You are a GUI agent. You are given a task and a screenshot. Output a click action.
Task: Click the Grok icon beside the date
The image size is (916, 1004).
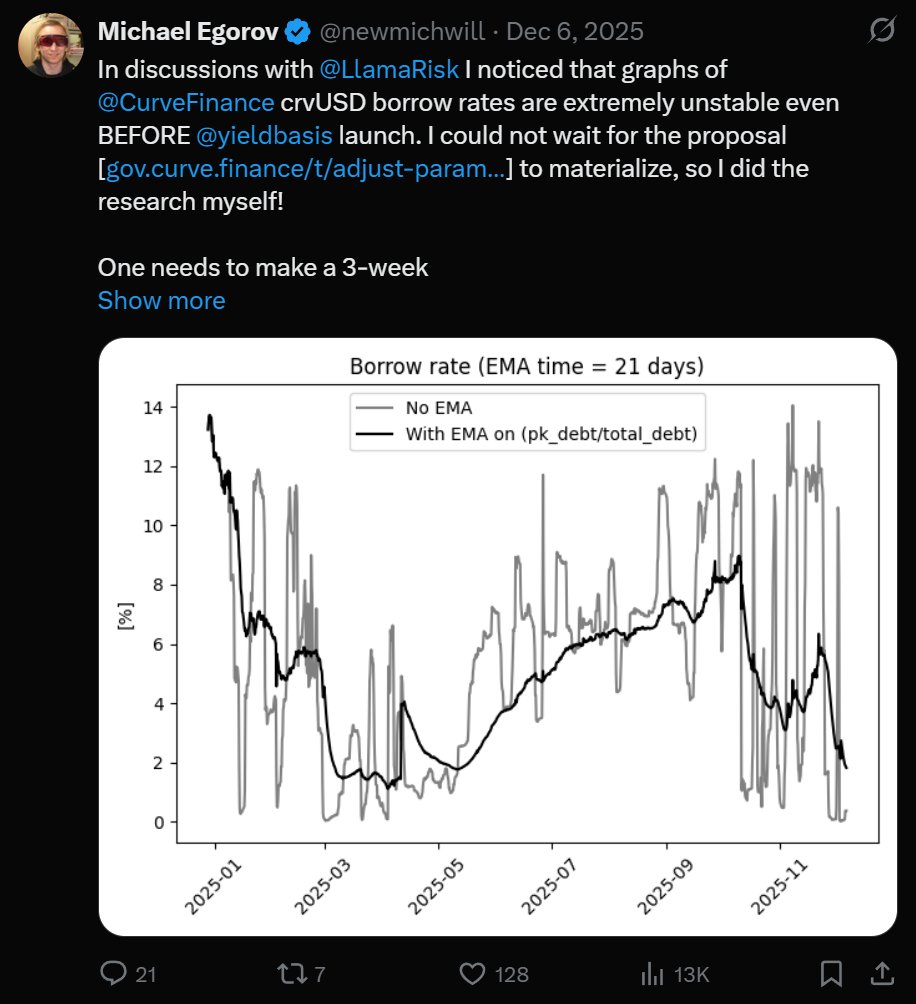coord(880,33)
